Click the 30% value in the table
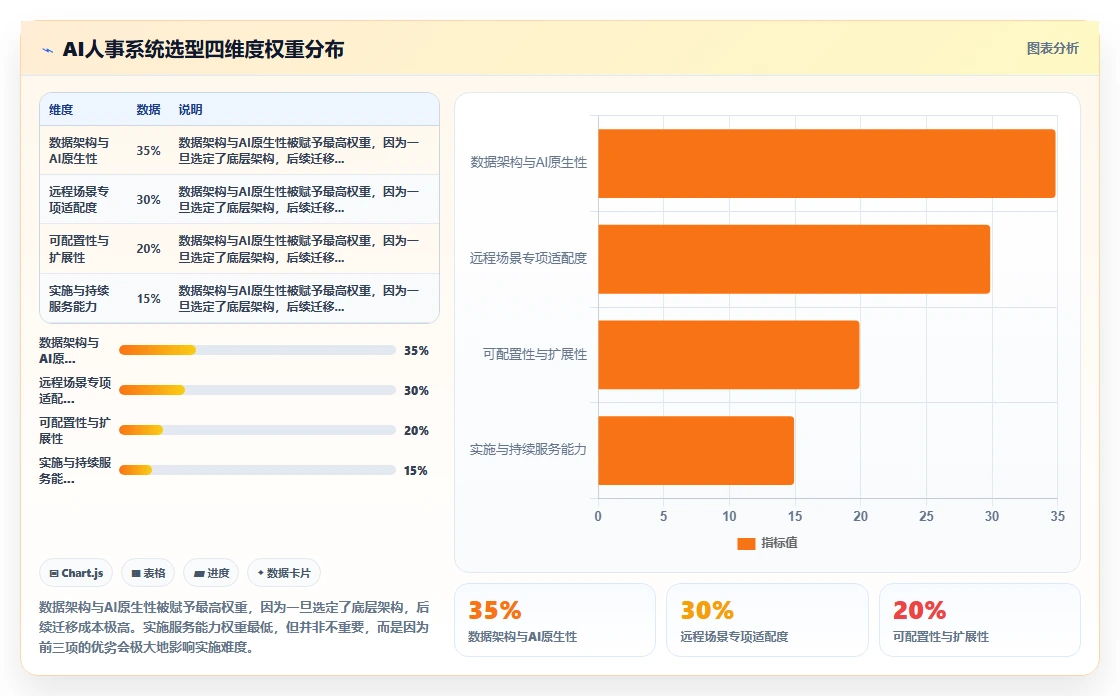This screenshot has width=1120, height=696. [x=149, y=200]
